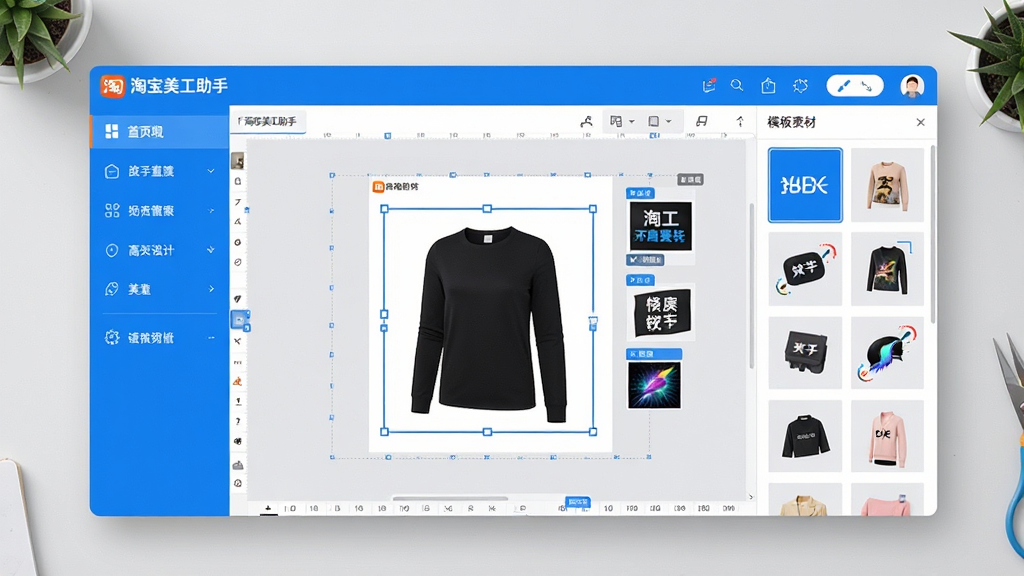Click the path/node edit icon in canvas toolbar

tap(586, 121)
